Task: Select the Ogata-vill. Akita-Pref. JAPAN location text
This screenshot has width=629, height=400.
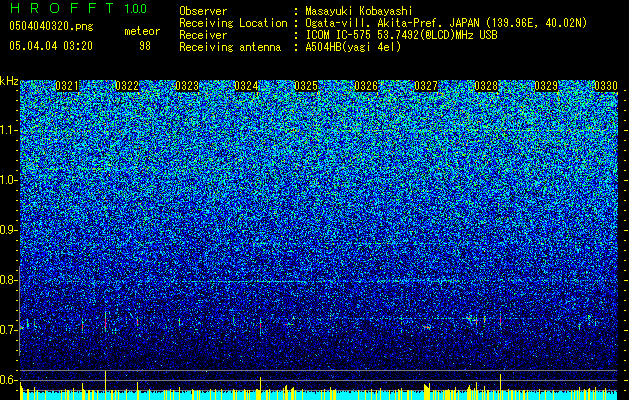Action: pyautogui.click(x=446, y=23)
